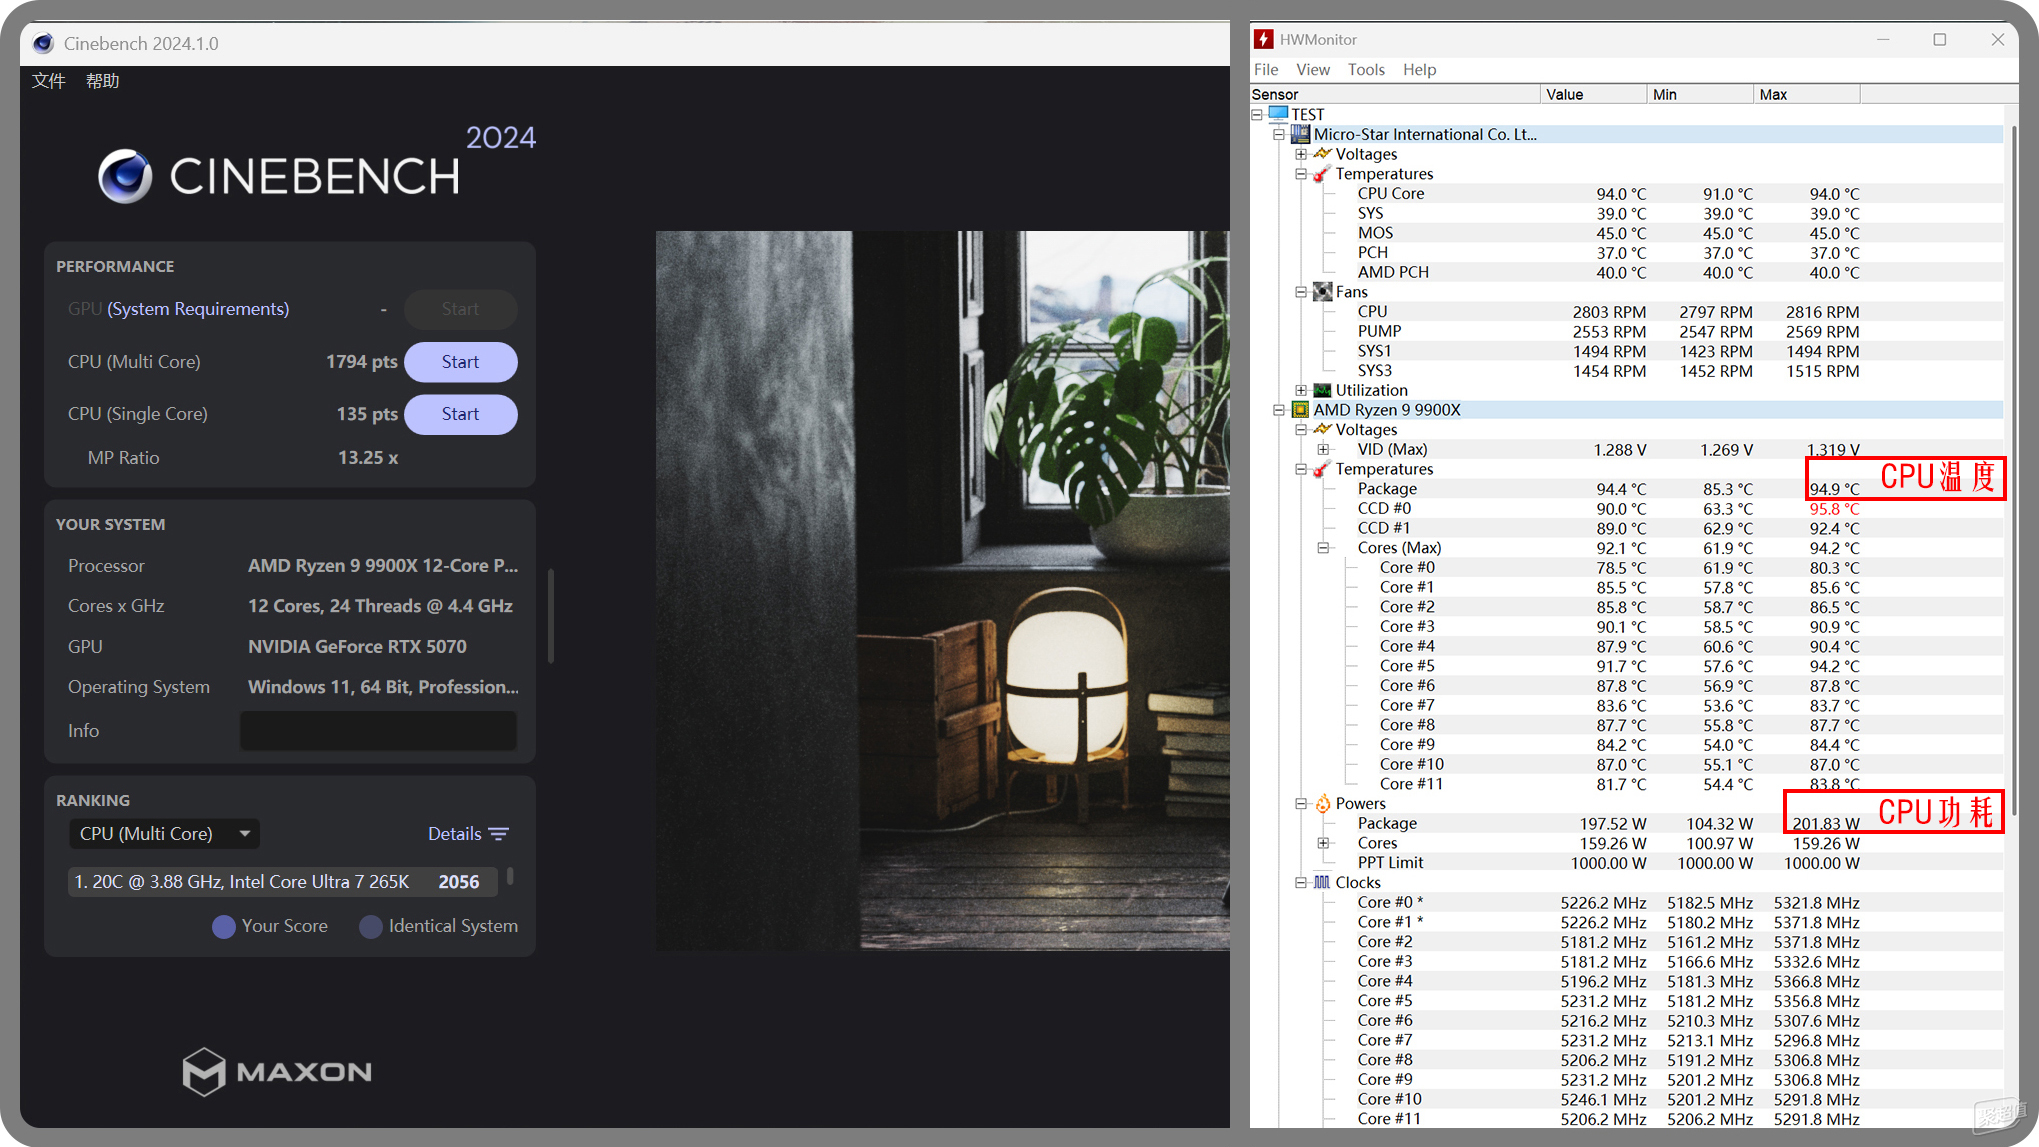Expand the VID (Max) voltage node
2039x1147 pixels.
click(x=1323, y=450)
